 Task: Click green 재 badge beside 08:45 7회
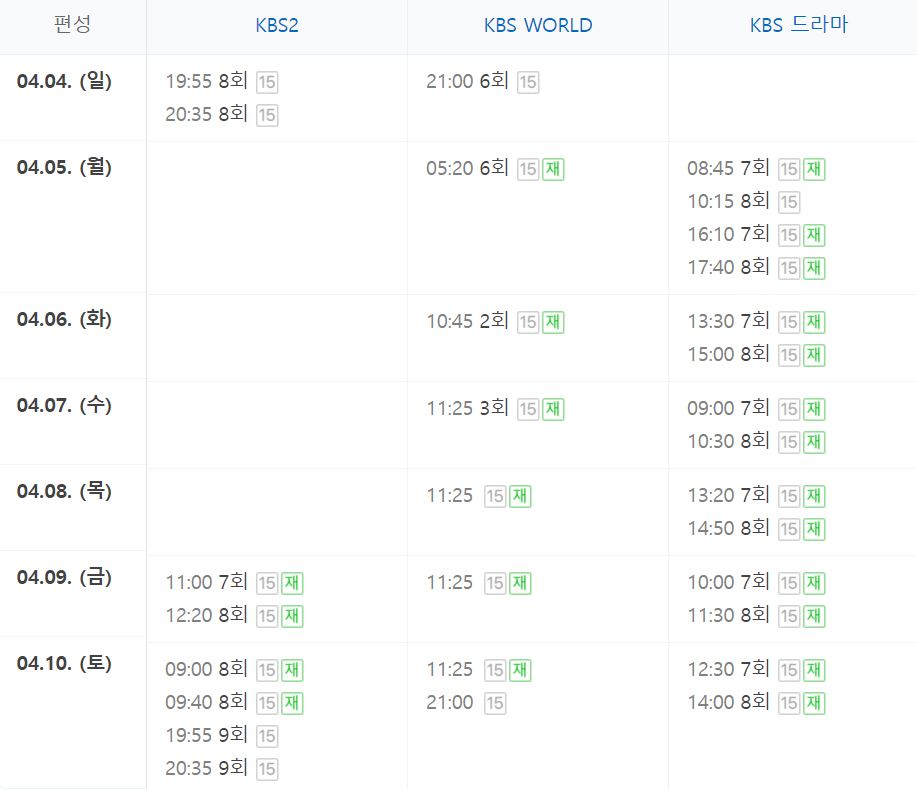(813, 169)
